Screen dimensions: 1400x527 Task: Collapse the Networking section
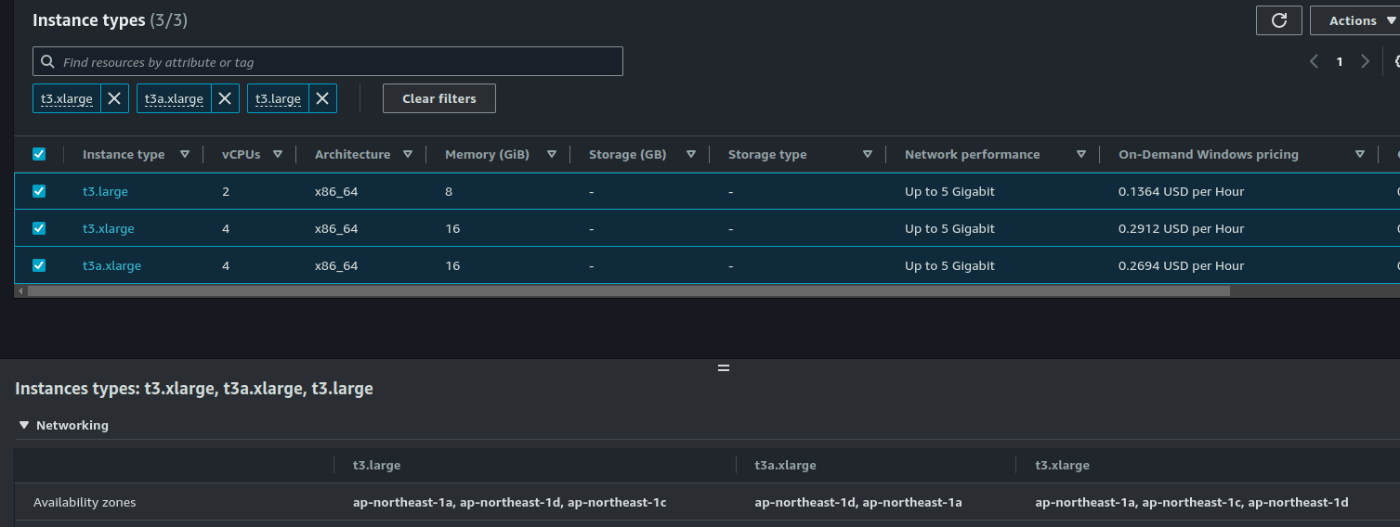[x=24, y=425]
